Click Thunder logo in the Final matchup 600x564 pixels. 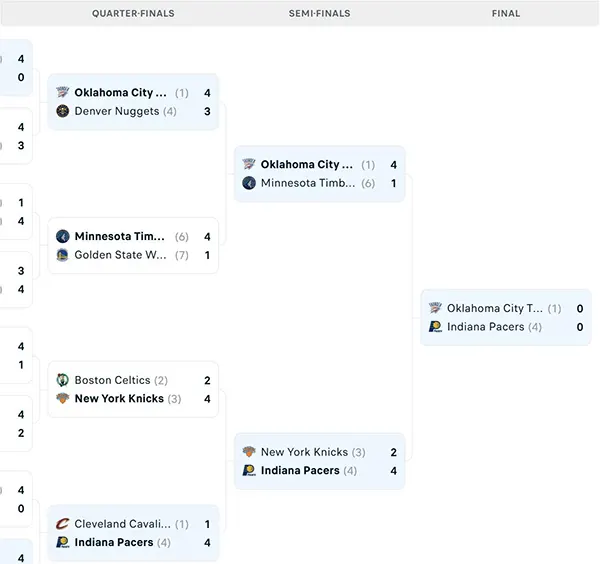(435, 308)
